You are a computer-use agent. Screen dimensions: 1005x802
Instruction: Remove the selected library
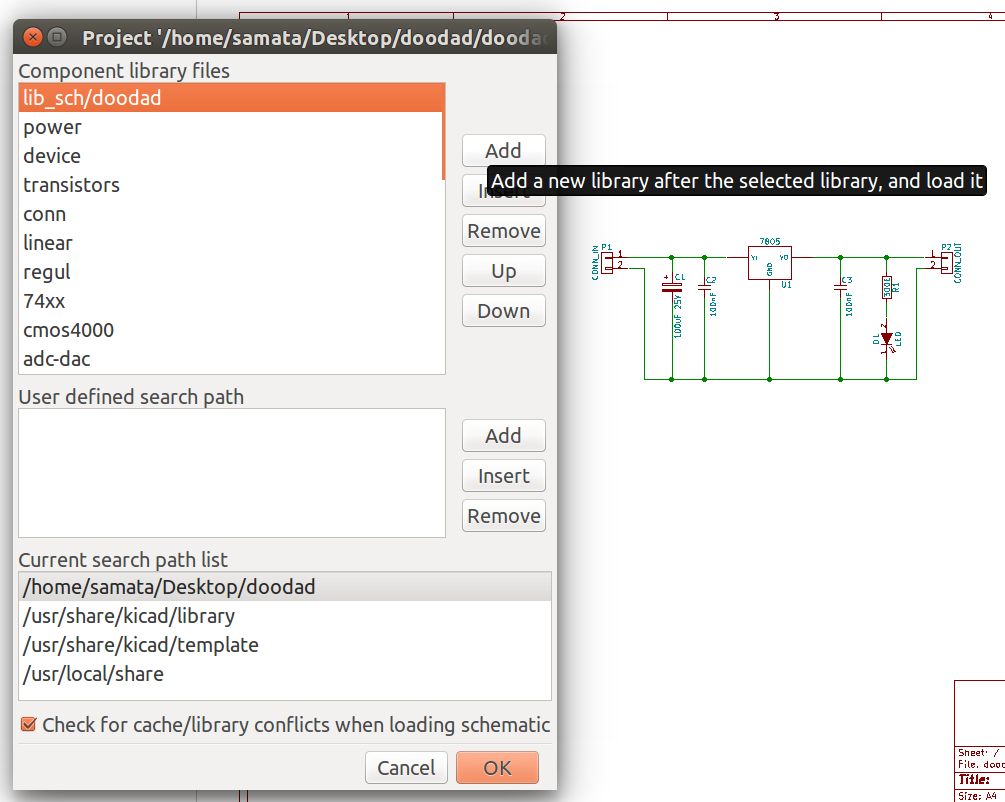coord(503,230)
